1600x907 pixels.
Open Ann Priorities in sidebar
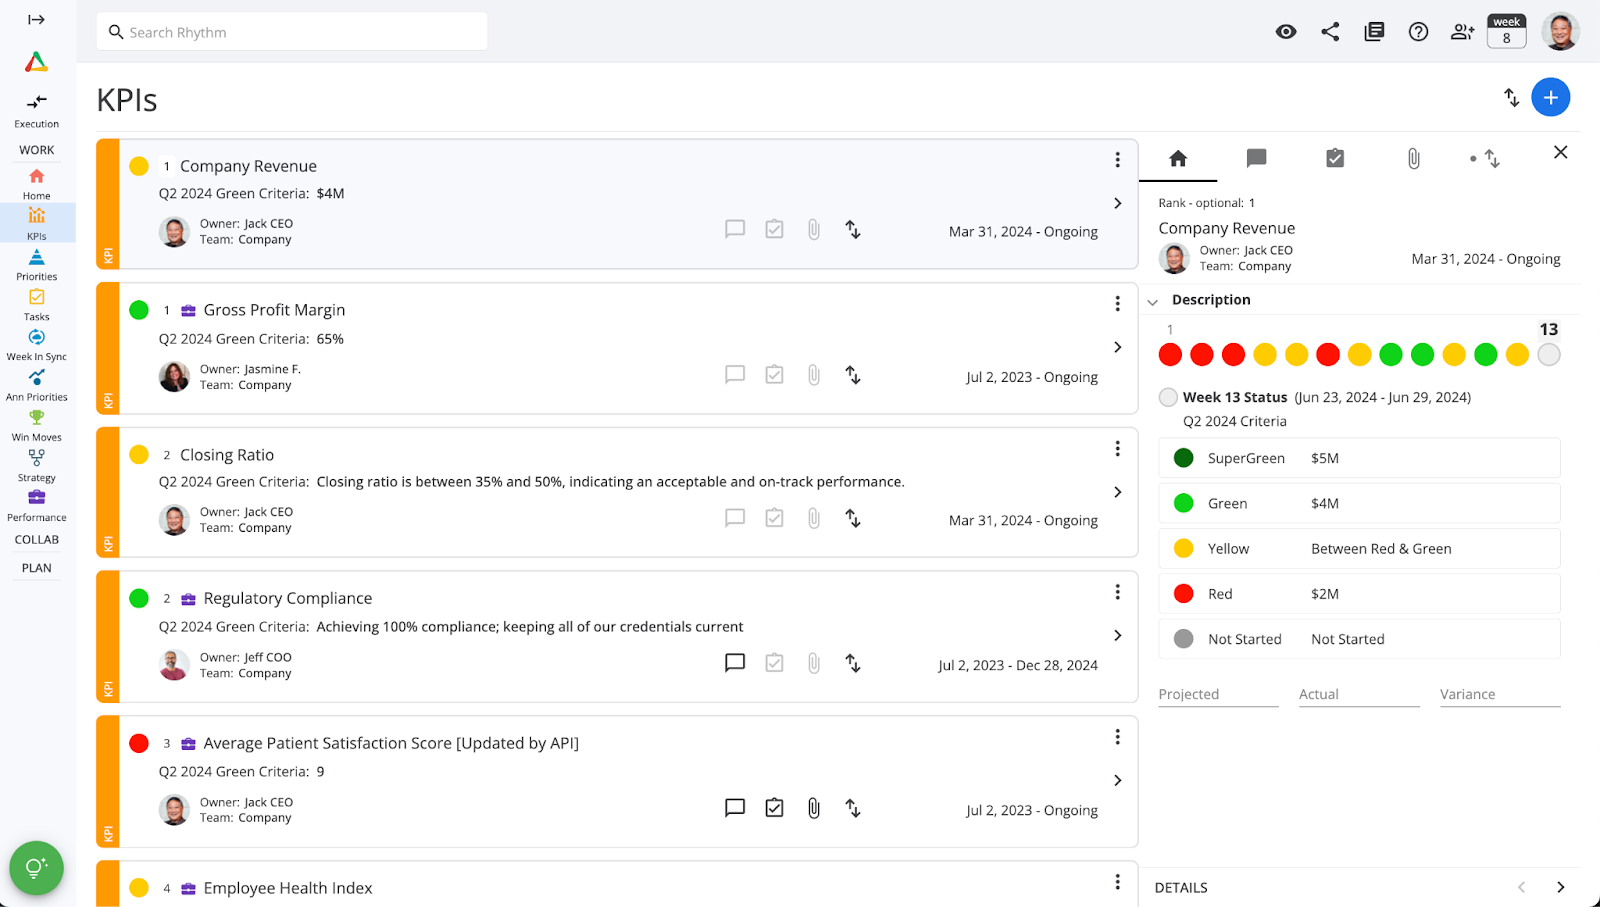[x=37, y=385]
